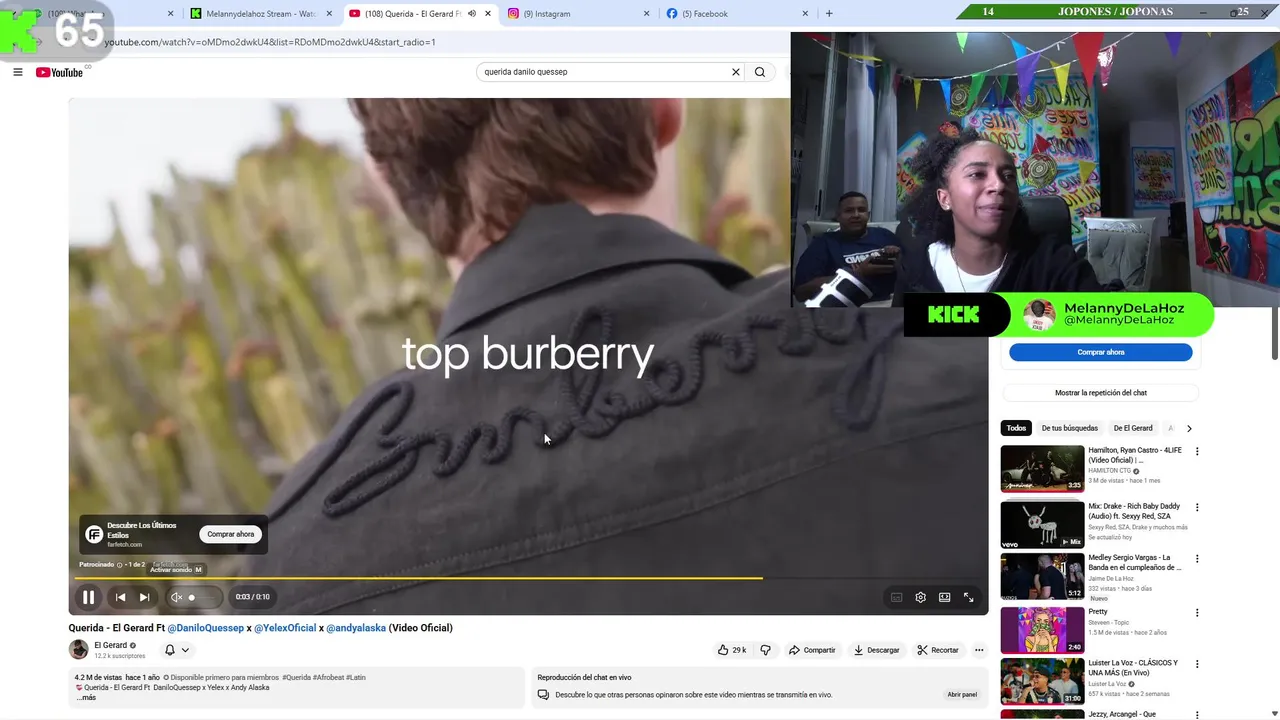Open more actions ellipsis under the video
The width and height of the screenshot is (1280, 720).
[979, 650]
